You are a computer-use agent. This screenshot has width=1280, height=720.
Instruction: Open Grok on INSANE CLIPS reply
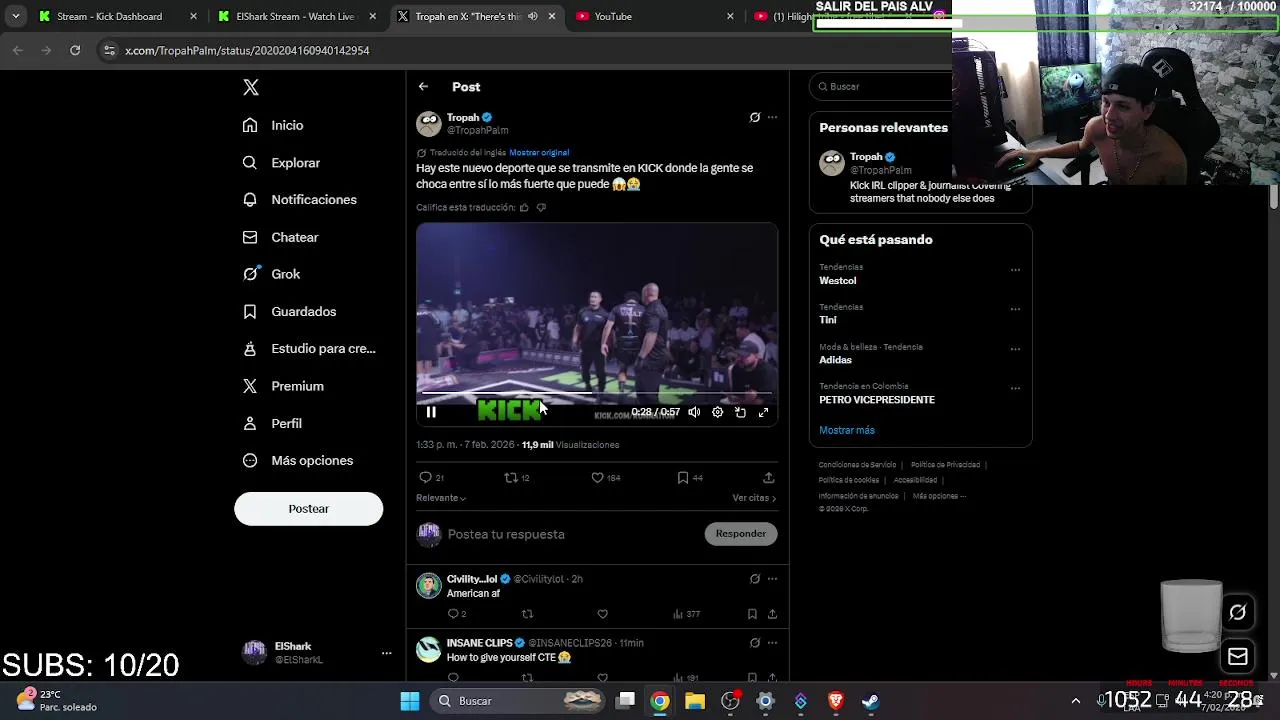[755, 643]
